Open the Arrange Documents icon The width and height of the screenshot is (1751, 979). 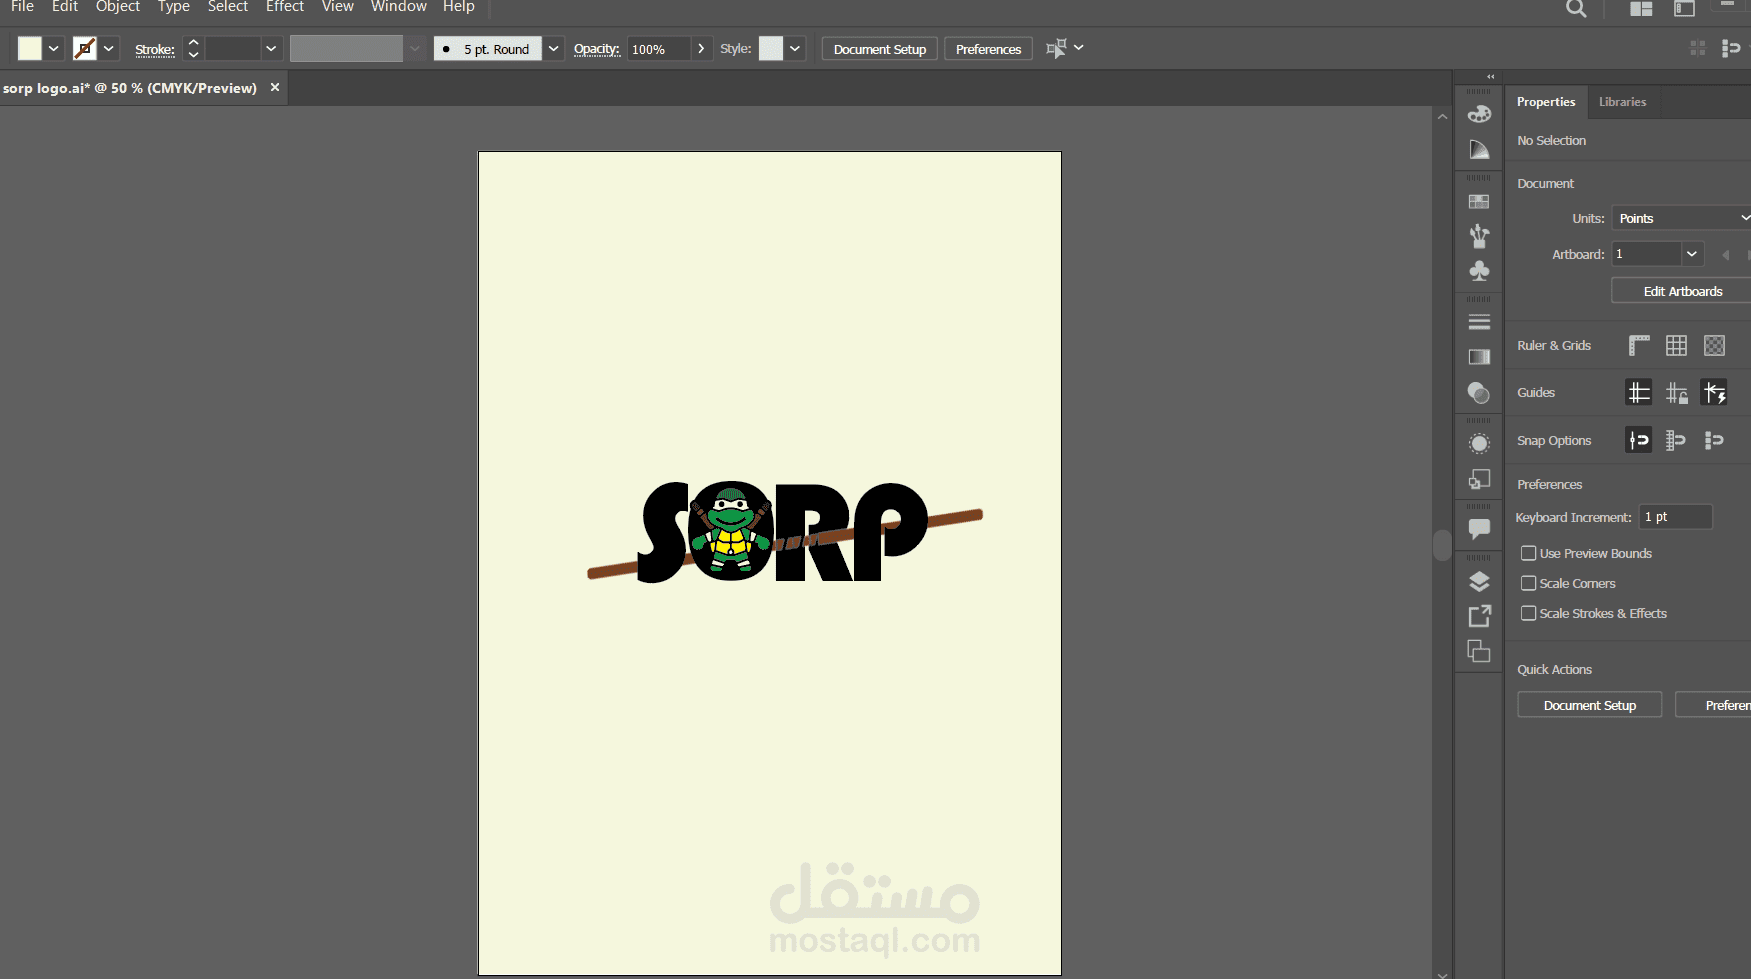coord(1641,9)
